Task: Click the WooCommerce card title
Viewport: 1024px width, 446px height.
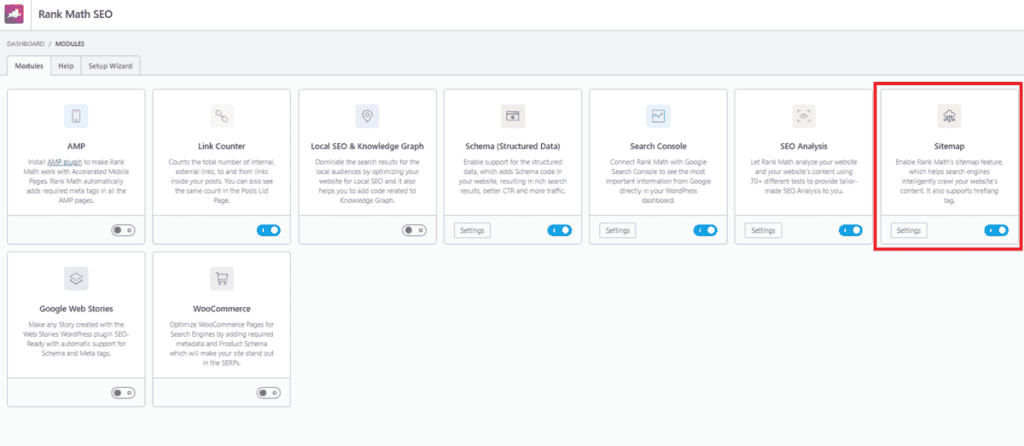Action: click(221, 309)
